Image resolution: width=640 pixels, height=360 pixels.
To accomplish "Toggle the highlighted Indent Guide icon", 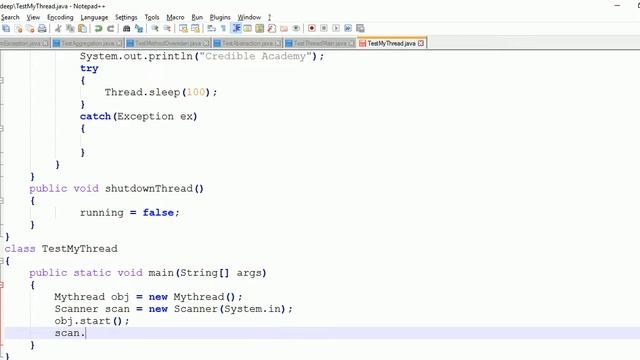I will [236, 28].
